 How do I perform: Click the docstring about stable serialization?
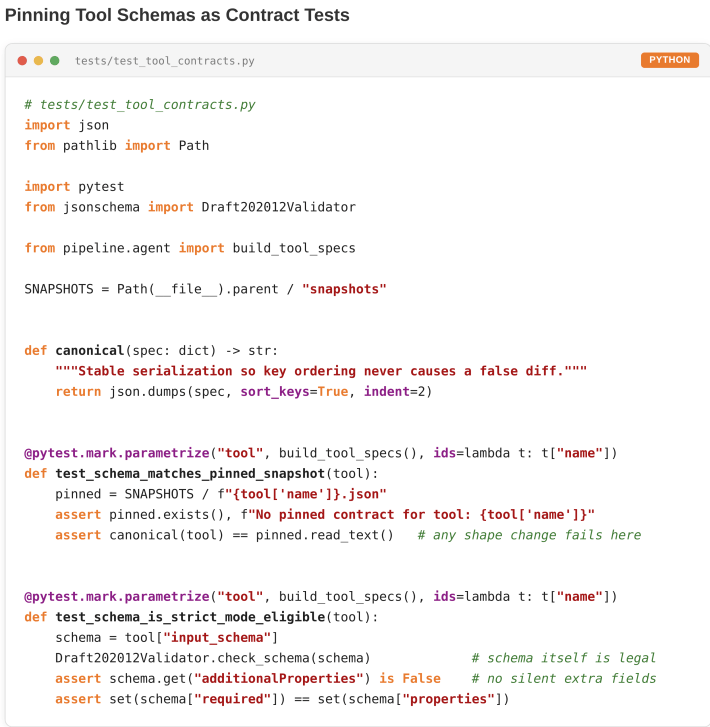[321, 371]
